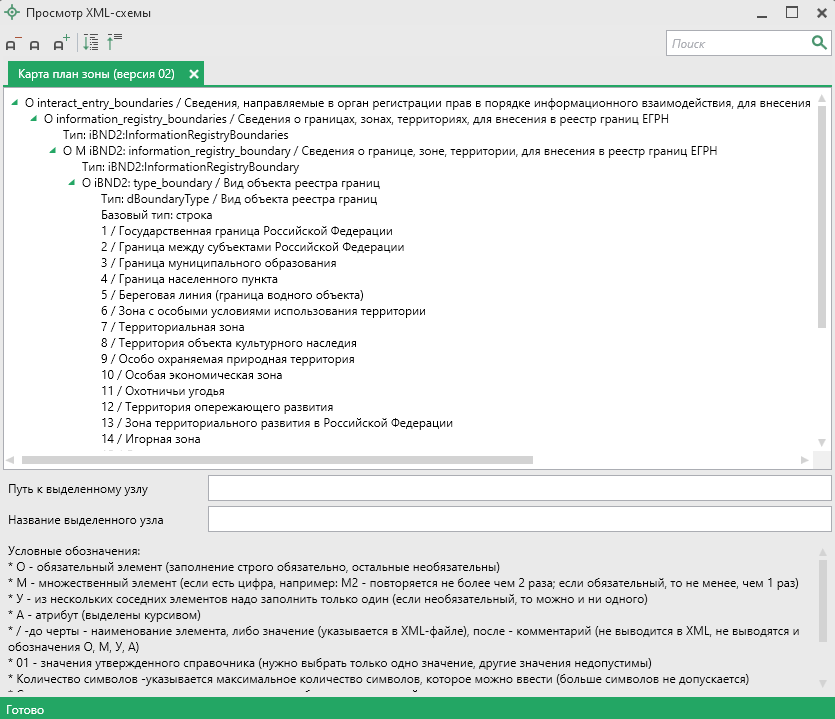Click the tree vertical scrollbar down arrow
The height and width of the screenshot is (719, 835).
point(822,441)
